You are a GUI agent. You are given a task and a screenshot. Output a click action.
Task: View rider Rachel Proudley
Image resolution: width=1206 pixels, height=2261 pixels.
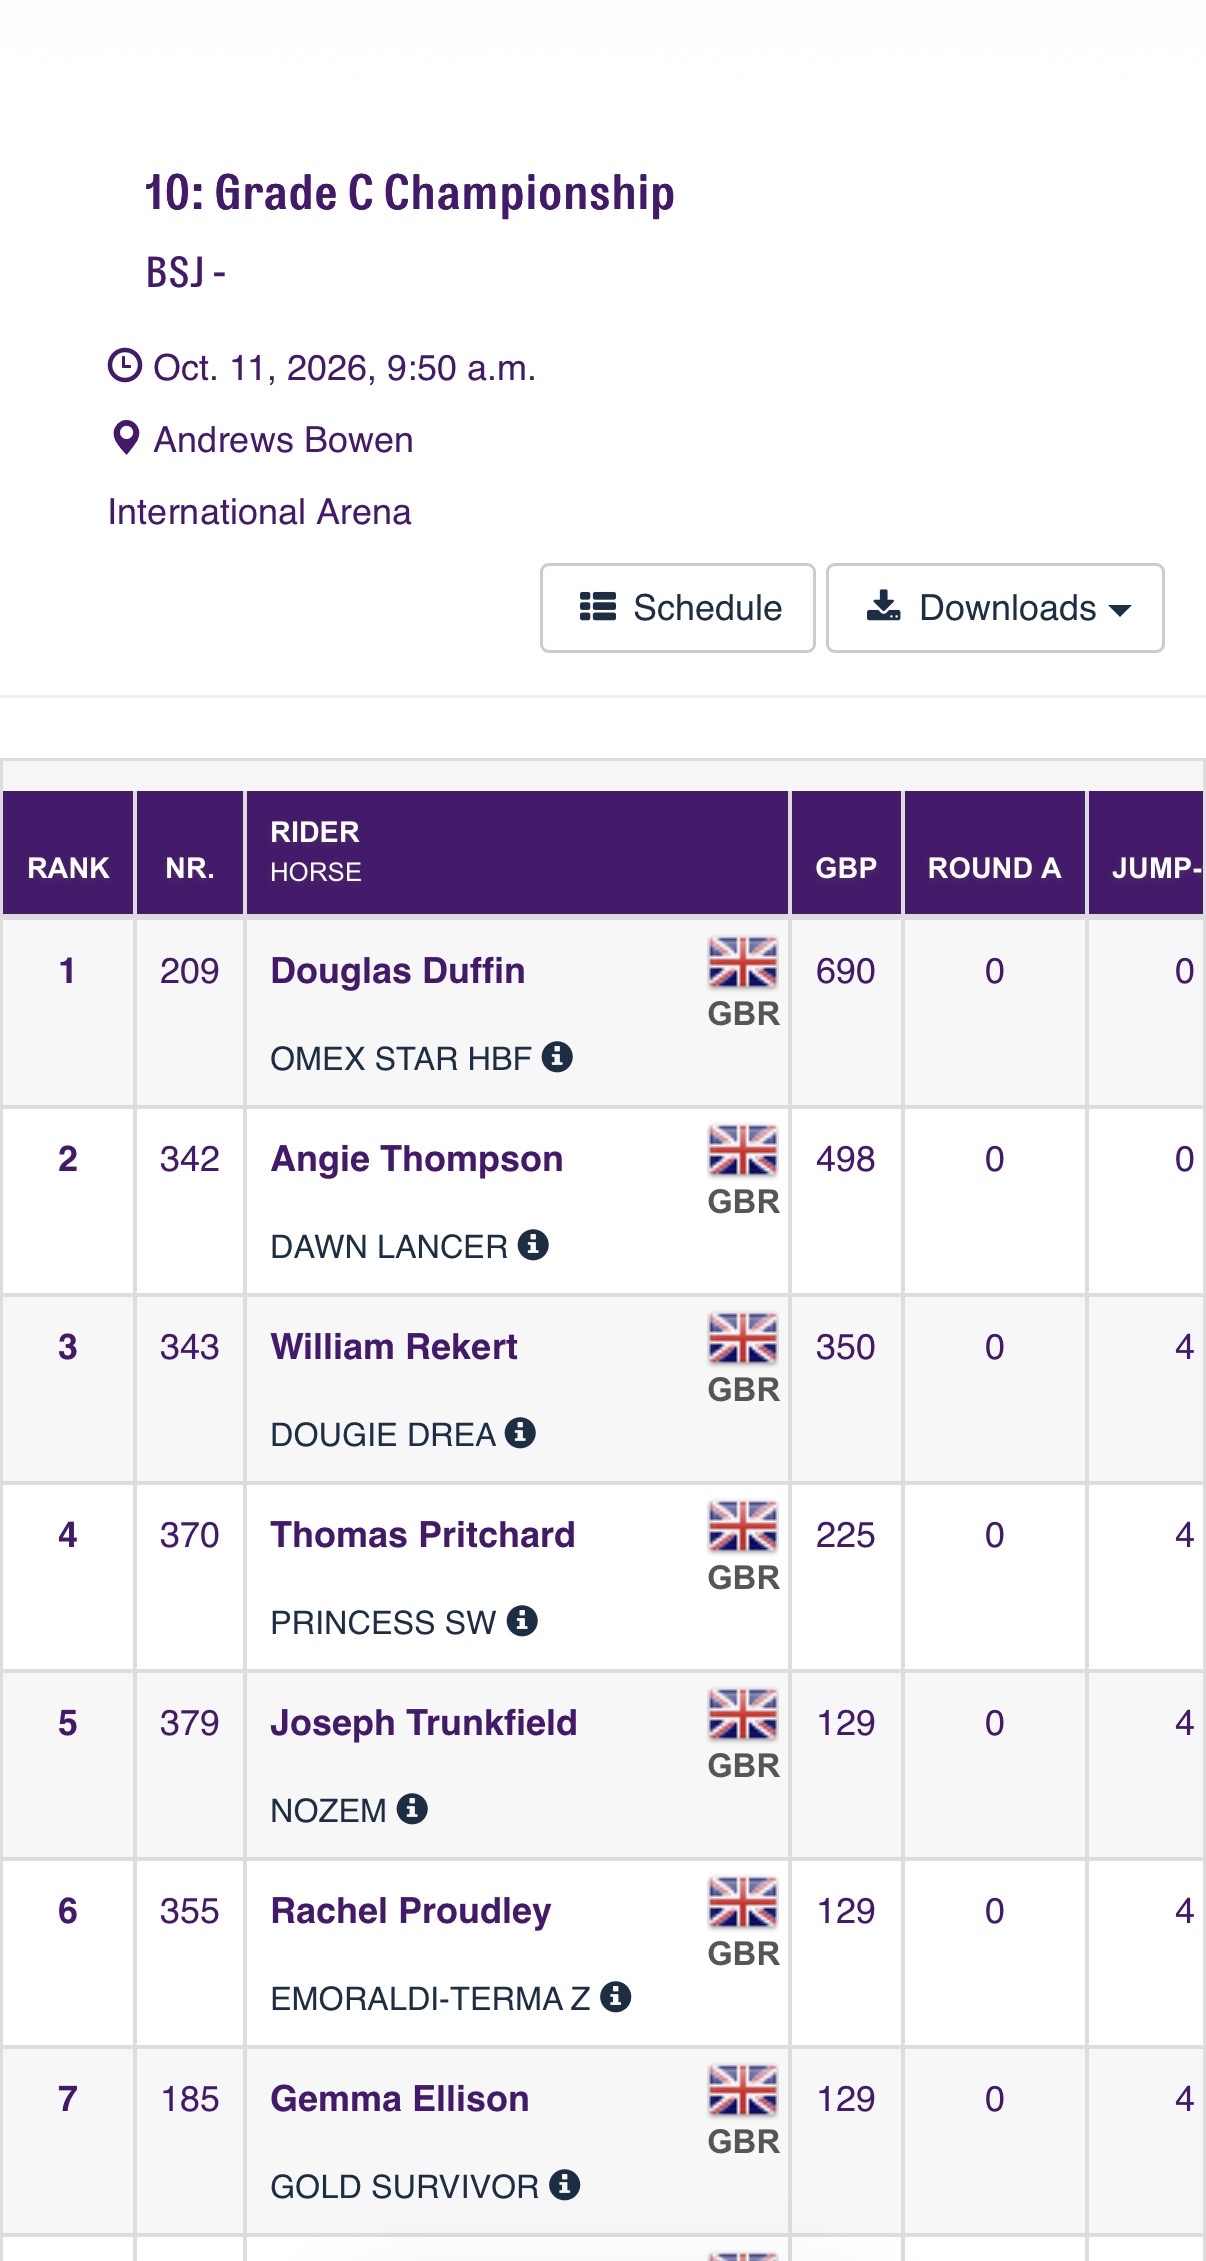tap(411, 1911)
